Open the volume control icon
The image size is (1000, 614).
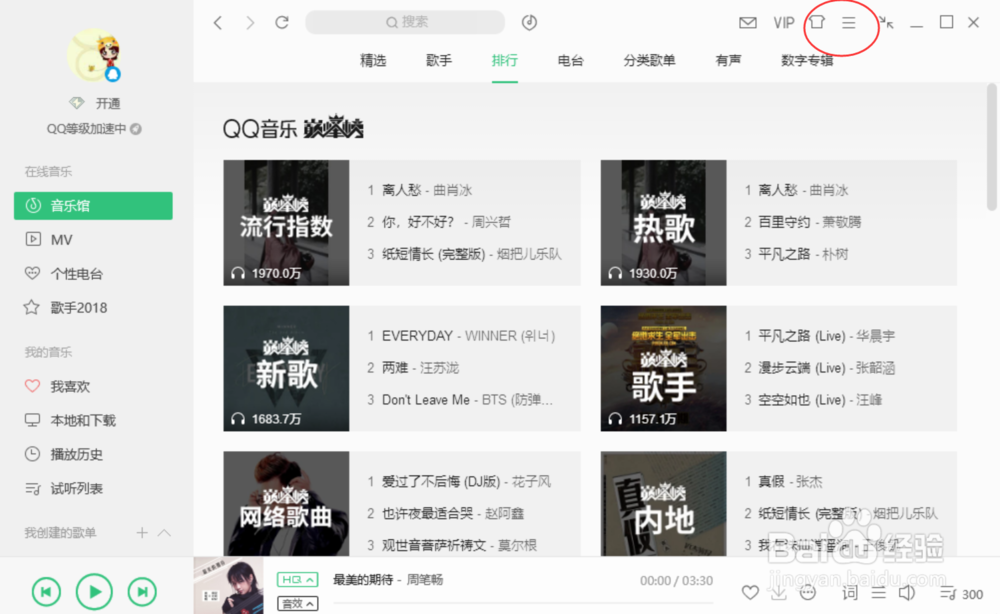coord(909,592)
